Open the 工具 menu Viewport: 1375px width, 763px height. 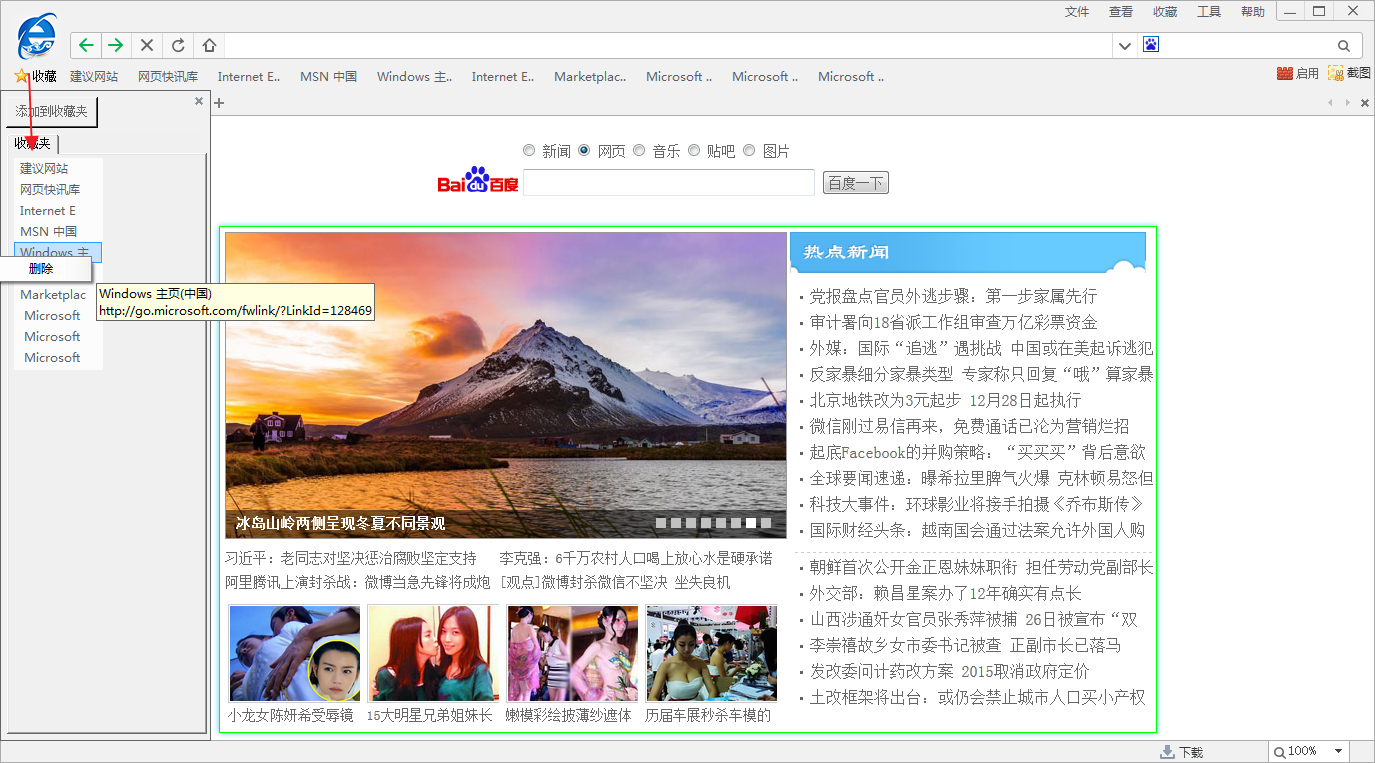(1209, 12)
